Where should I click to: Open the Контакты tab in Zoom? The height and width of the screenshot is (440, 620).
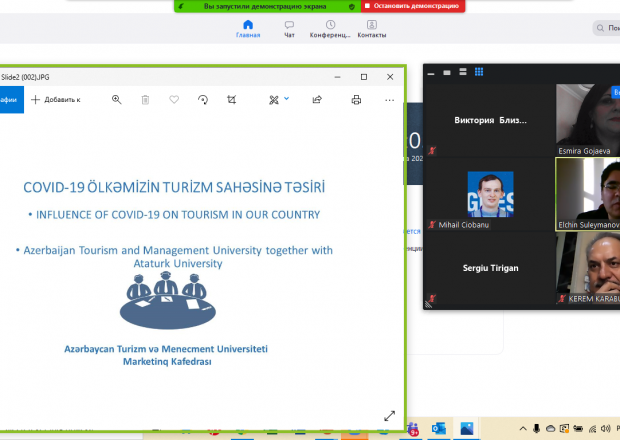[372, 29]
